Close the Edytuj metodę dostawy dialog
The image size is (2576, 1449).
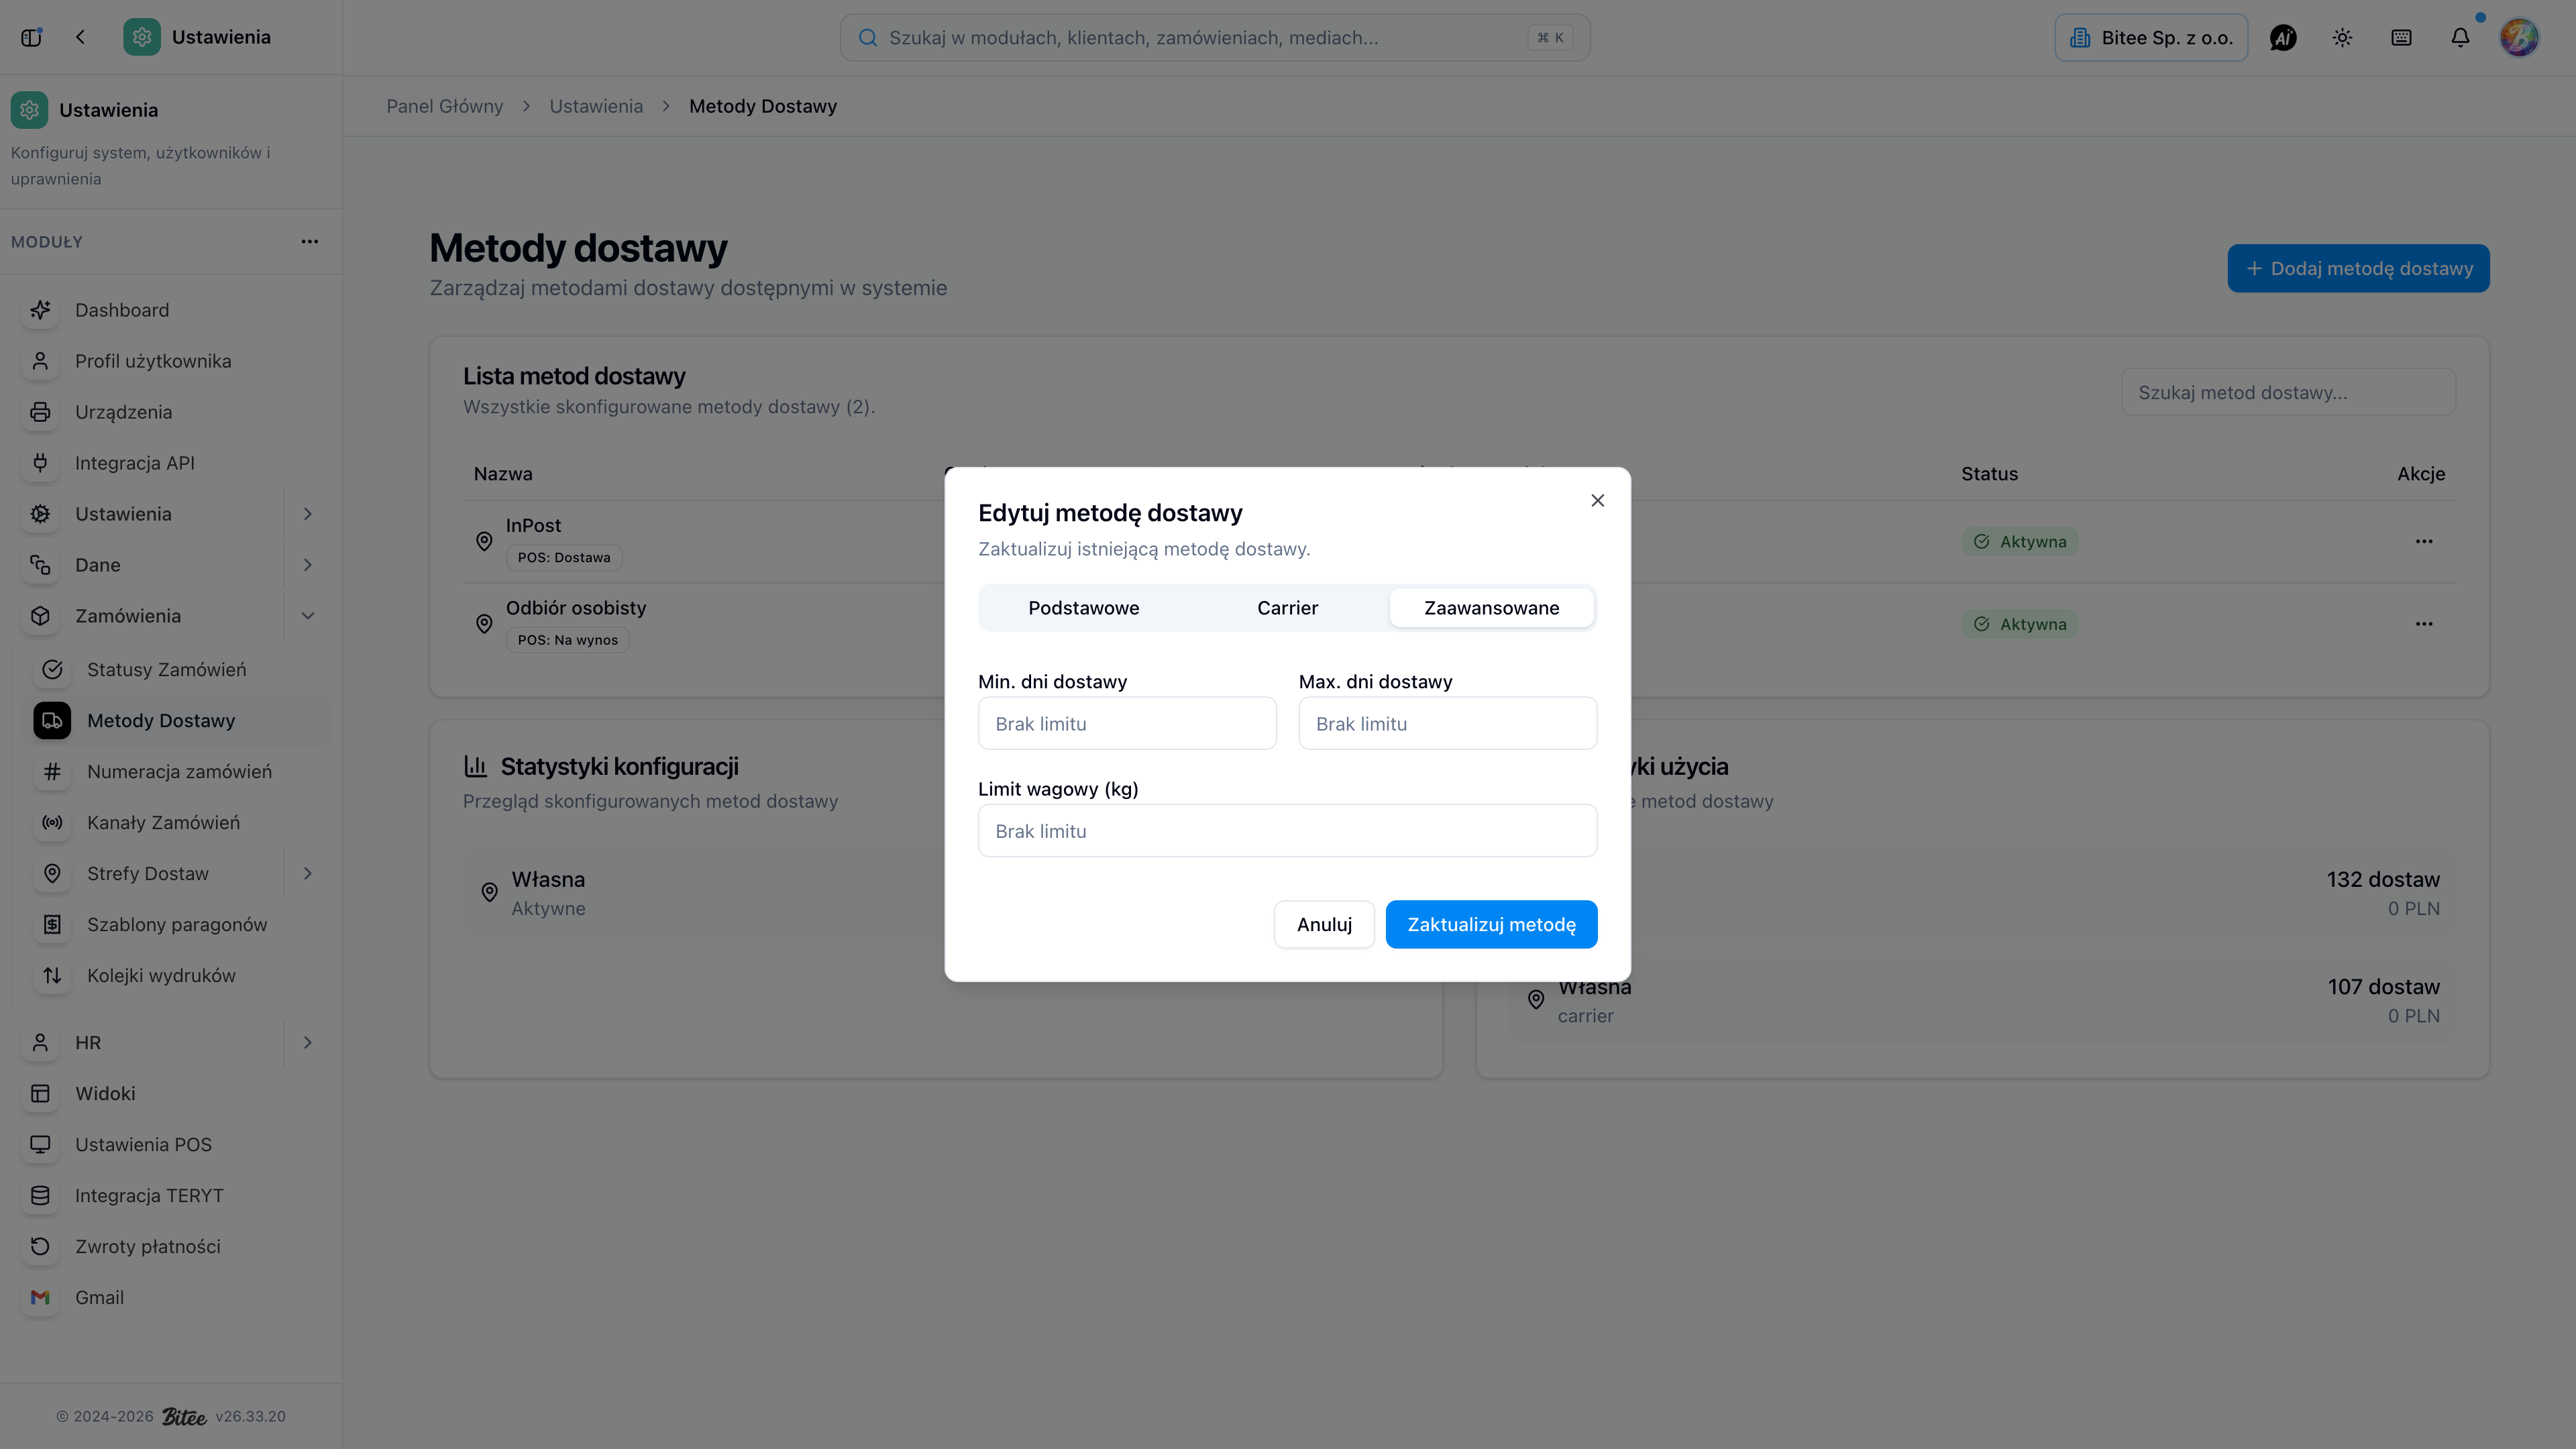pos(1598,500)
